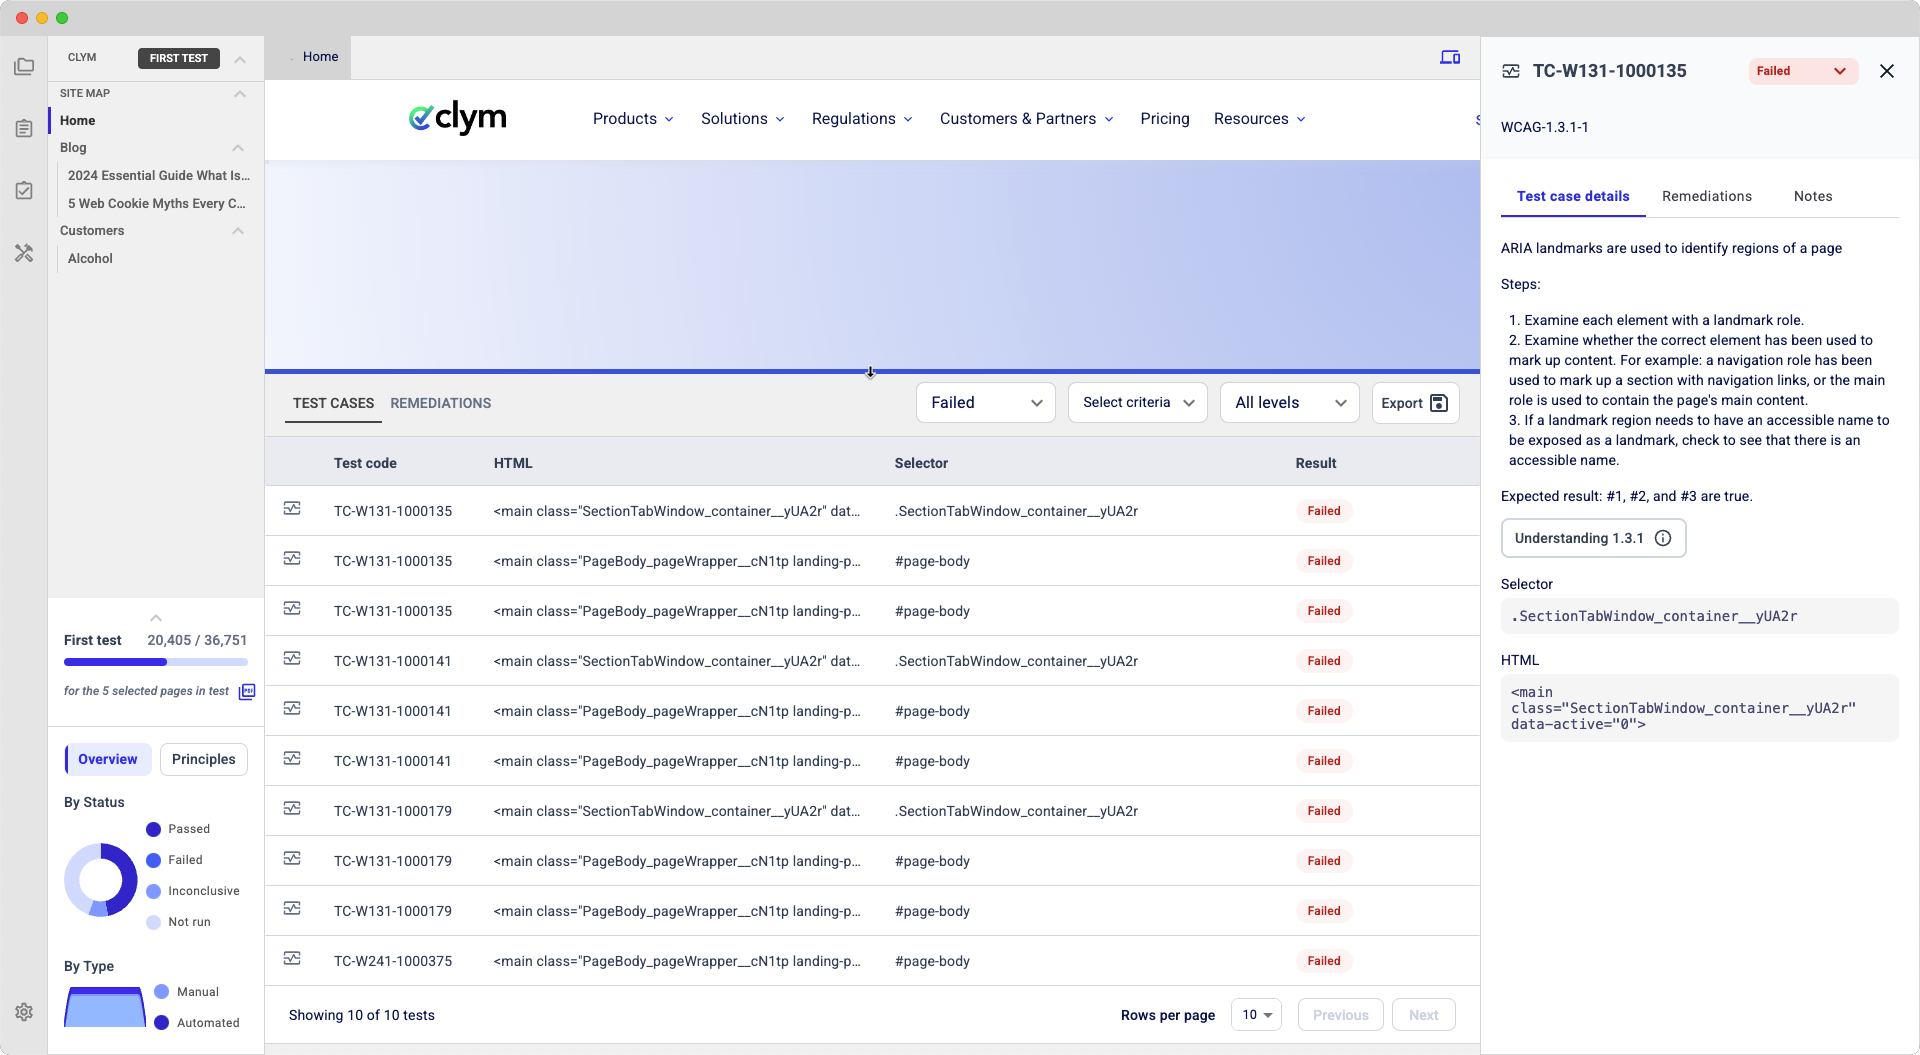Change rows per page dropdown
Image resolution: width=1920 pixels, height=1055 pixels.
1257,1015
